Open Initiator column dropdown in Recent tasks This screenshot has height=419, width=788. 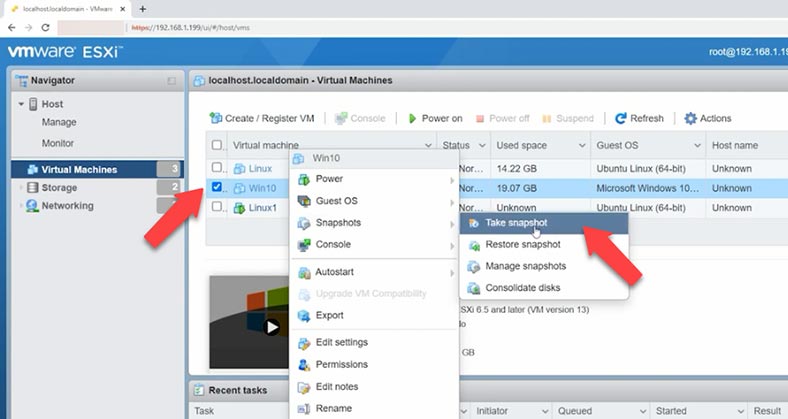(545, 411)
